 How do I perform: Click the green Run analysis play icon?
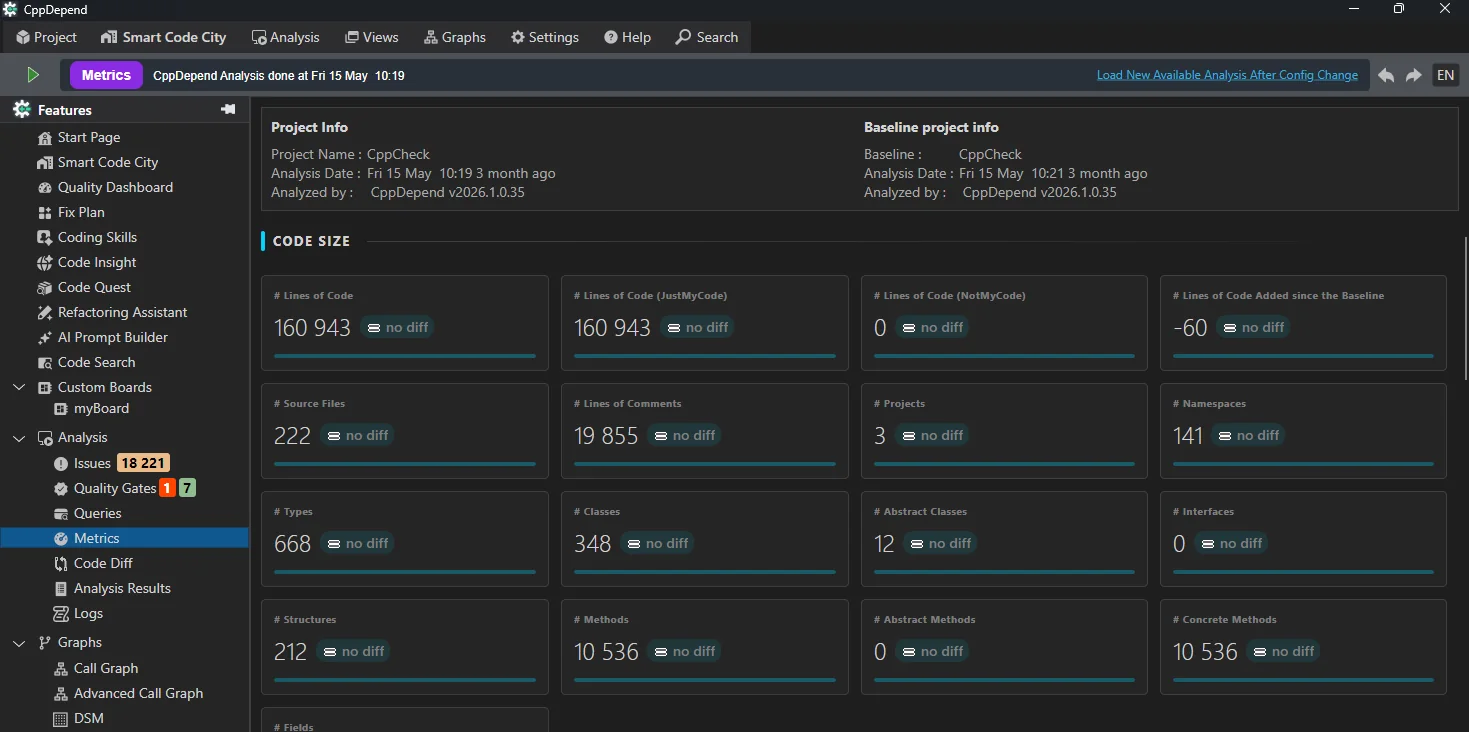point(33,75)
